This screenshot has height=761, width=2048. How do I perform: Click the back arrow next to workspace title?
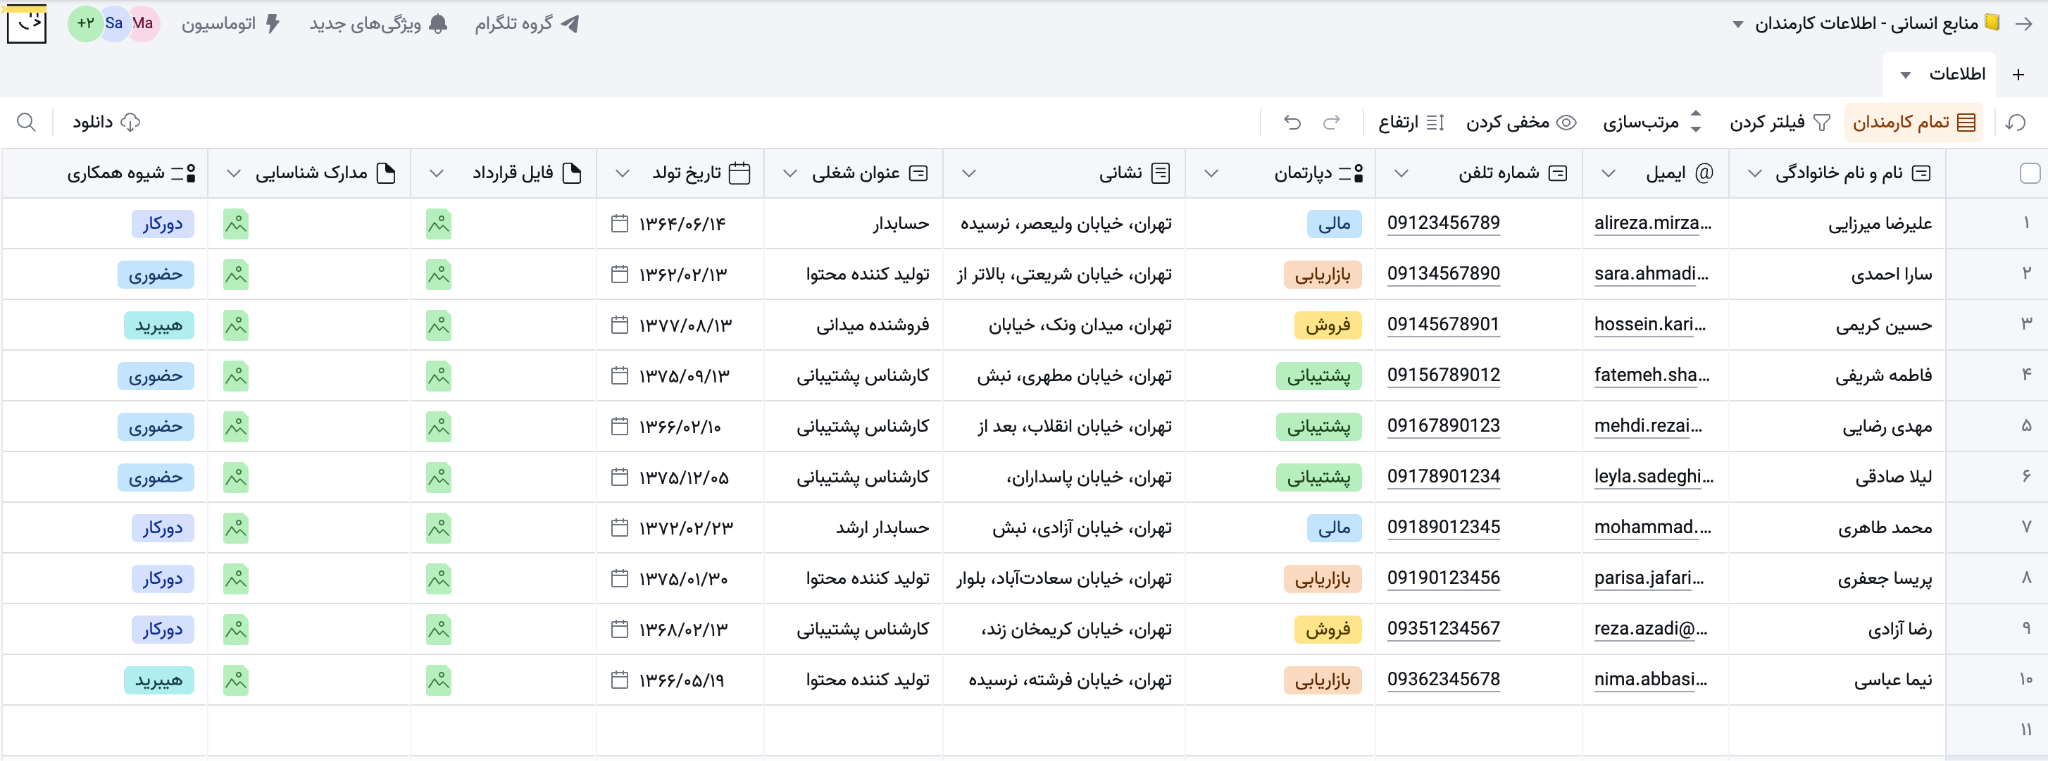[2024, 24]
